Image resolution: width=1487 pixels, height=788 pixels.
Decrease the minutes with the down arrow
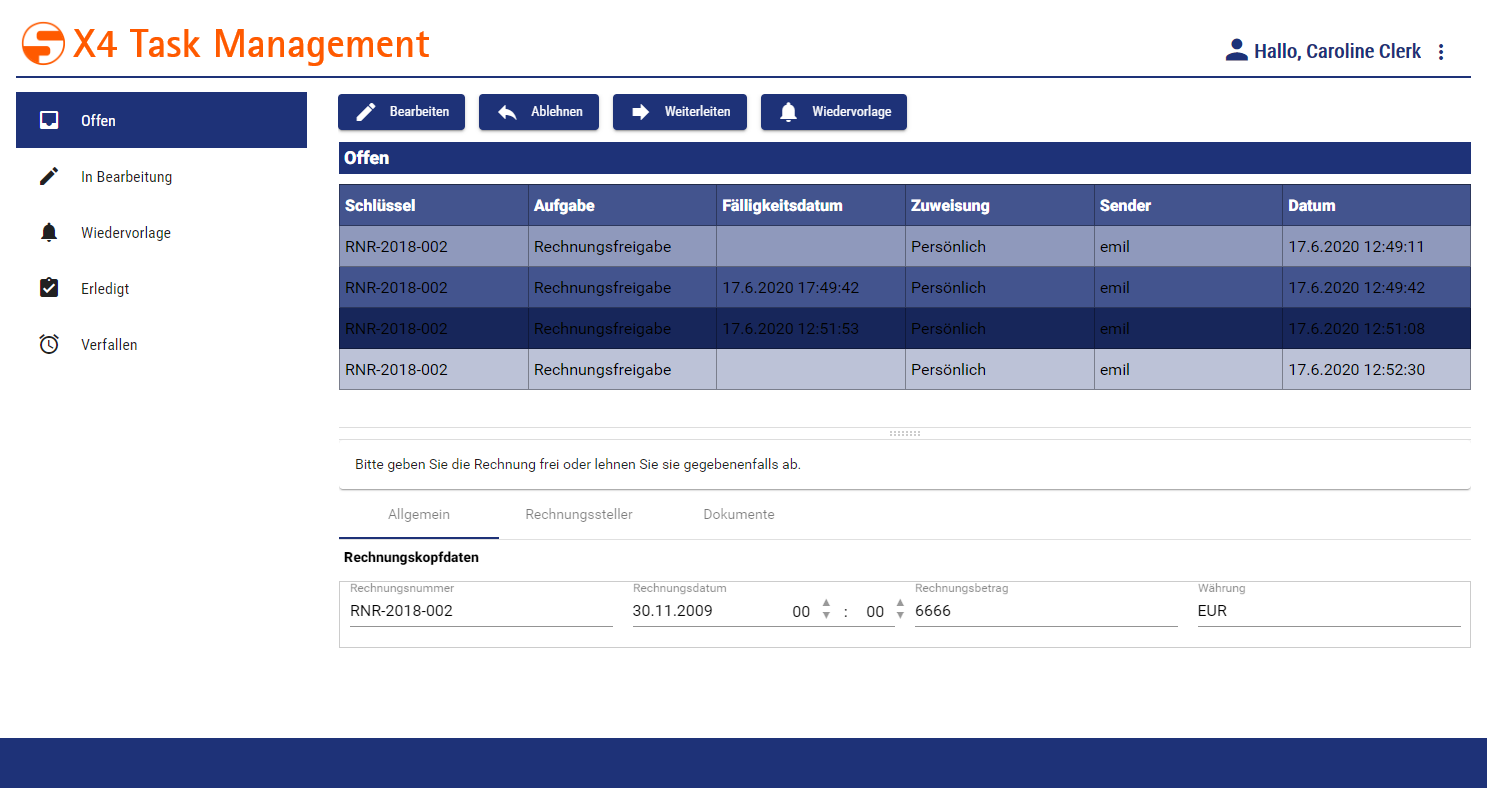pos(900,616)
